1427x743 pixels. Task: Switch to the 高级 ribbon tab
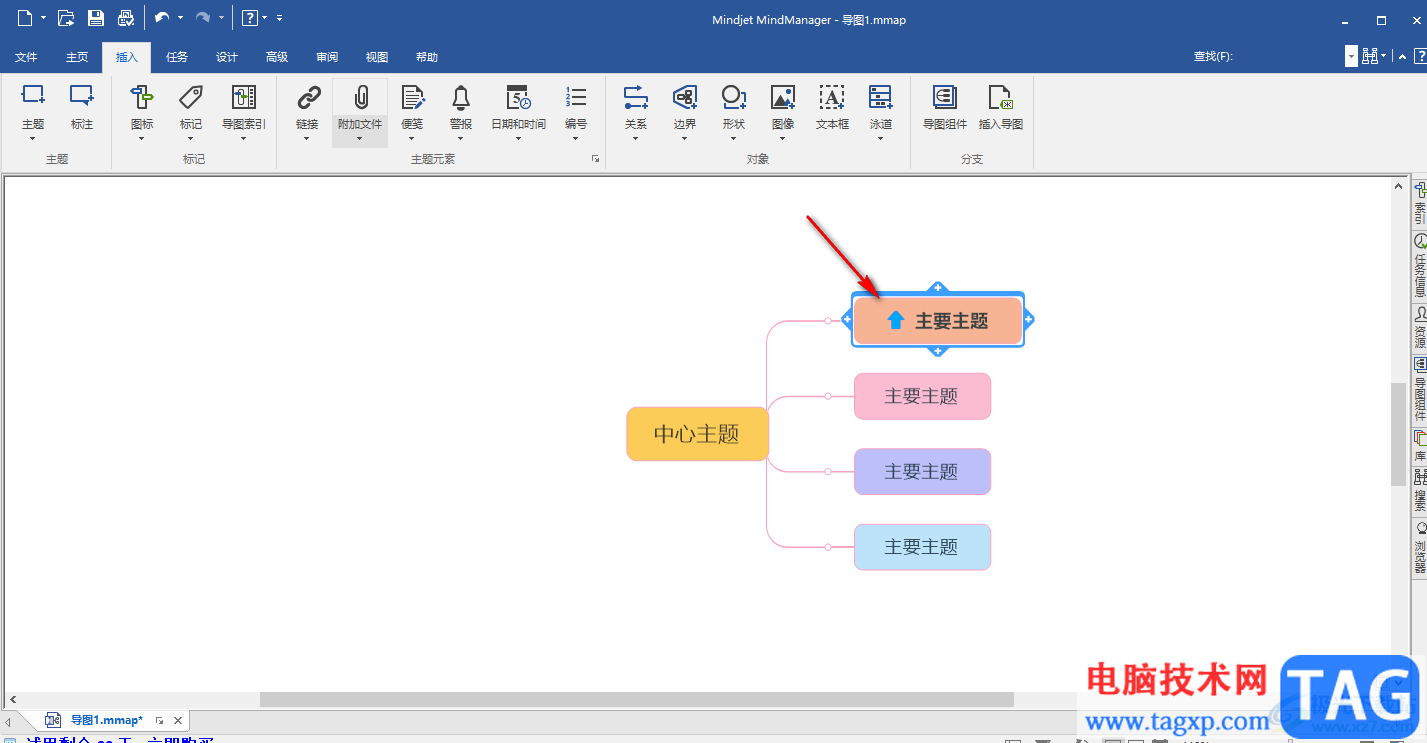(277, 57)
